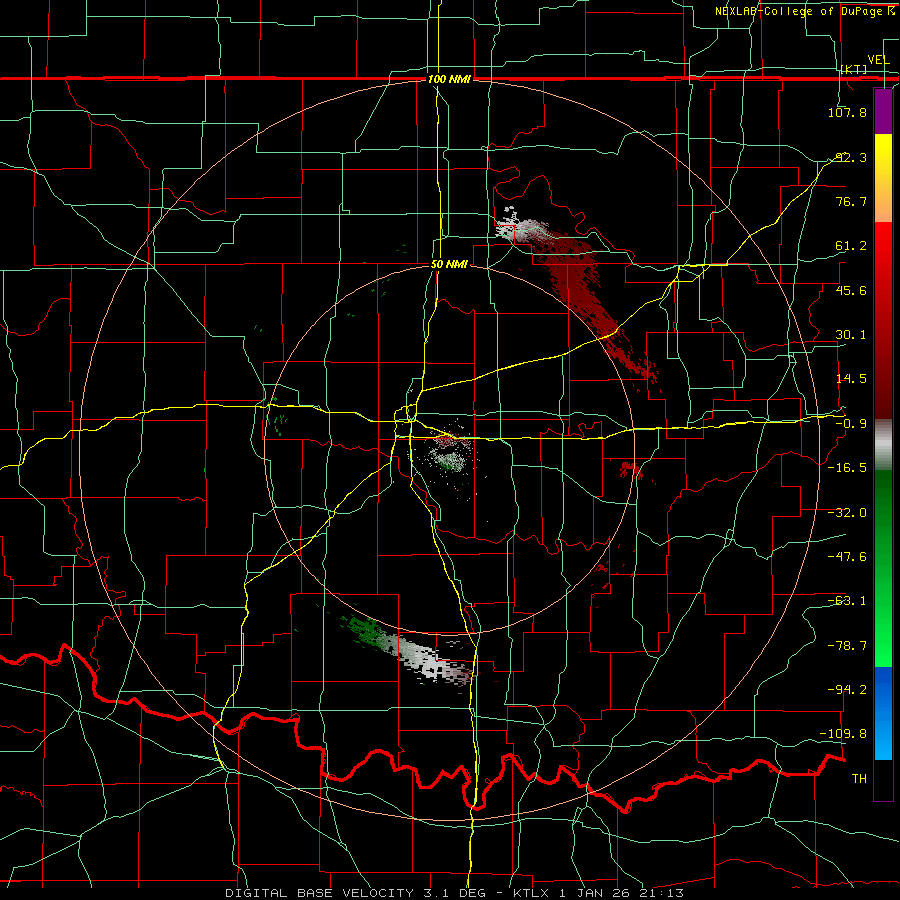Click the 45.6 legend value
Viewport: 900px width, 900px height.
pos(851,290)
